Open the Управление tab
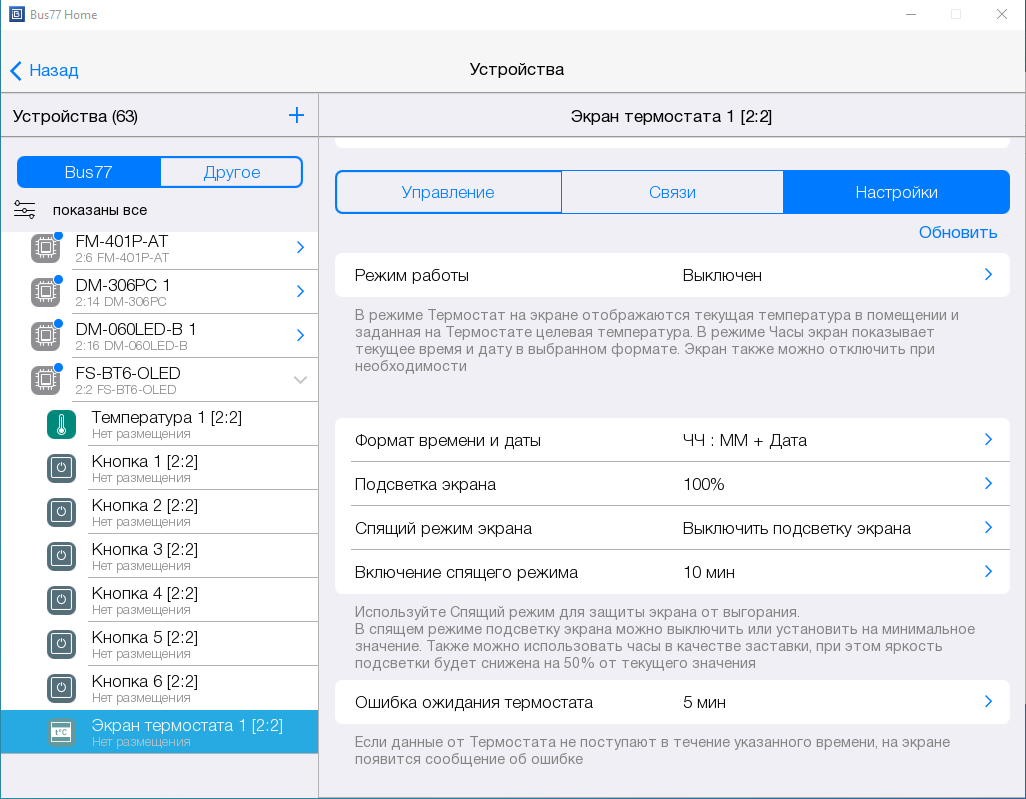1026x799 pixels. point(448,192)
